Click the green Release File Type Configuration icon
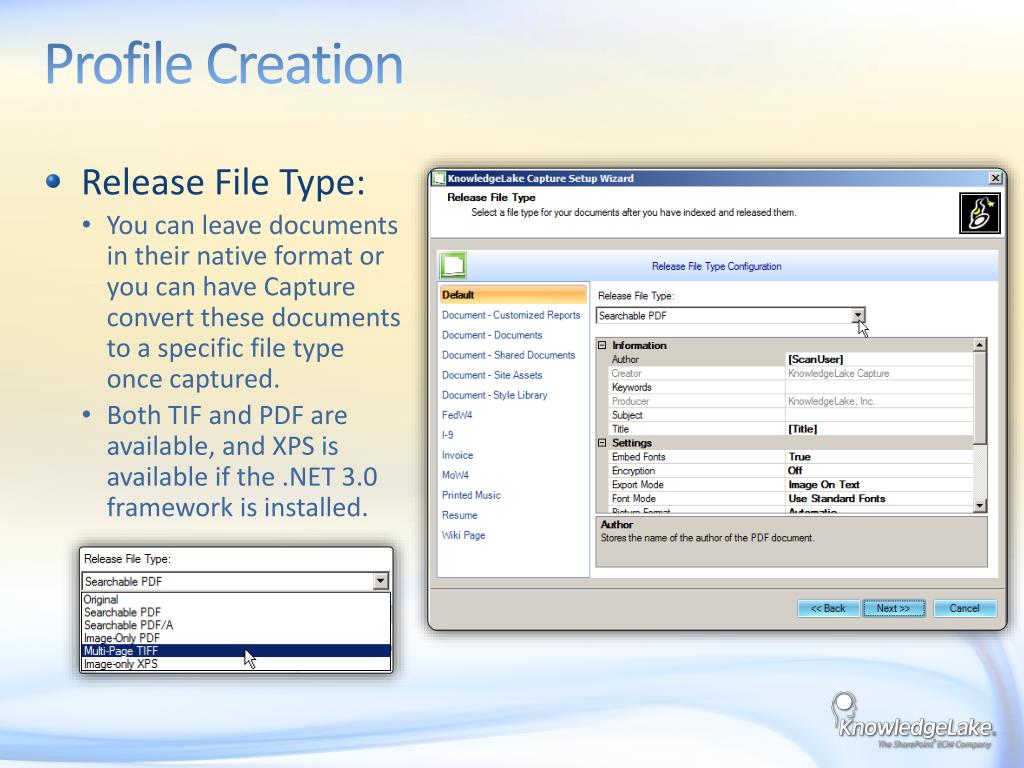1024x768 pixels. pos(453,266)
